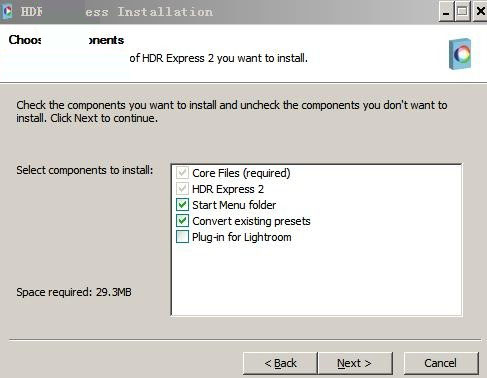Click the HDR Express box logo
Viewport: 487px width, 378px height.
point(460,54)
